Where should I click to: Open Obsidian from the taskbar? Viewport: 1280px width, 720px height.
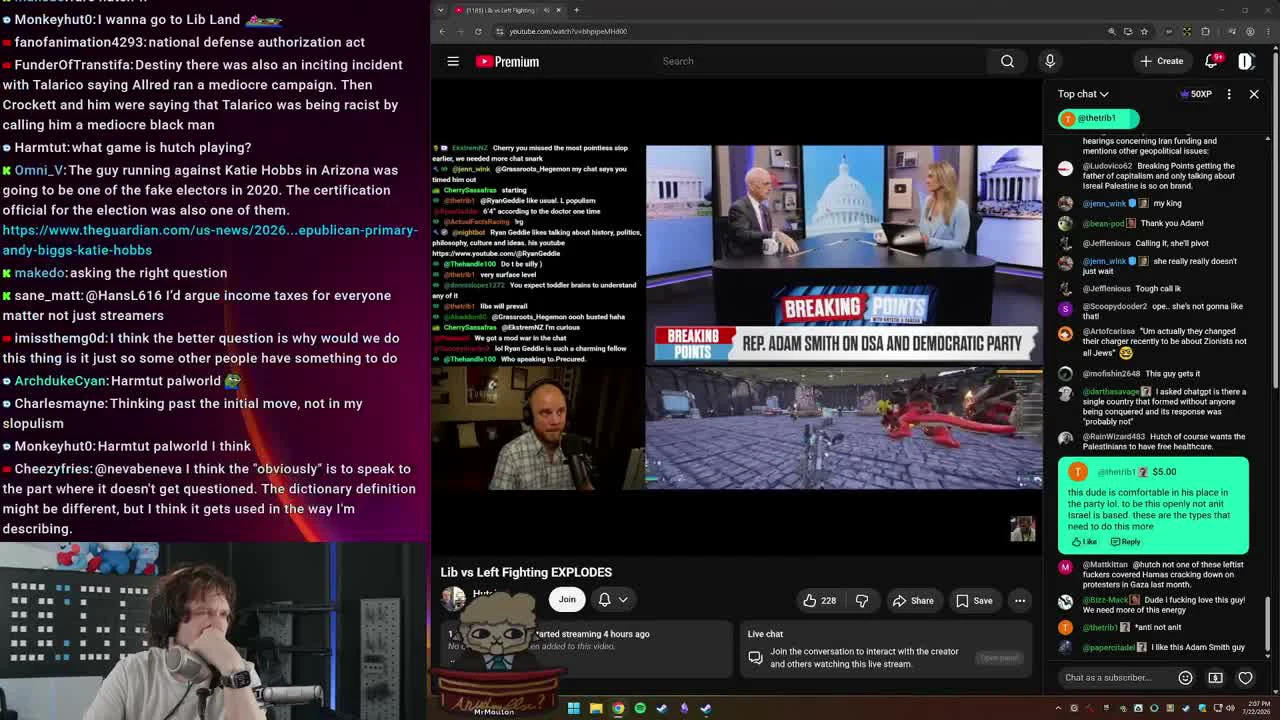(684, 708)
